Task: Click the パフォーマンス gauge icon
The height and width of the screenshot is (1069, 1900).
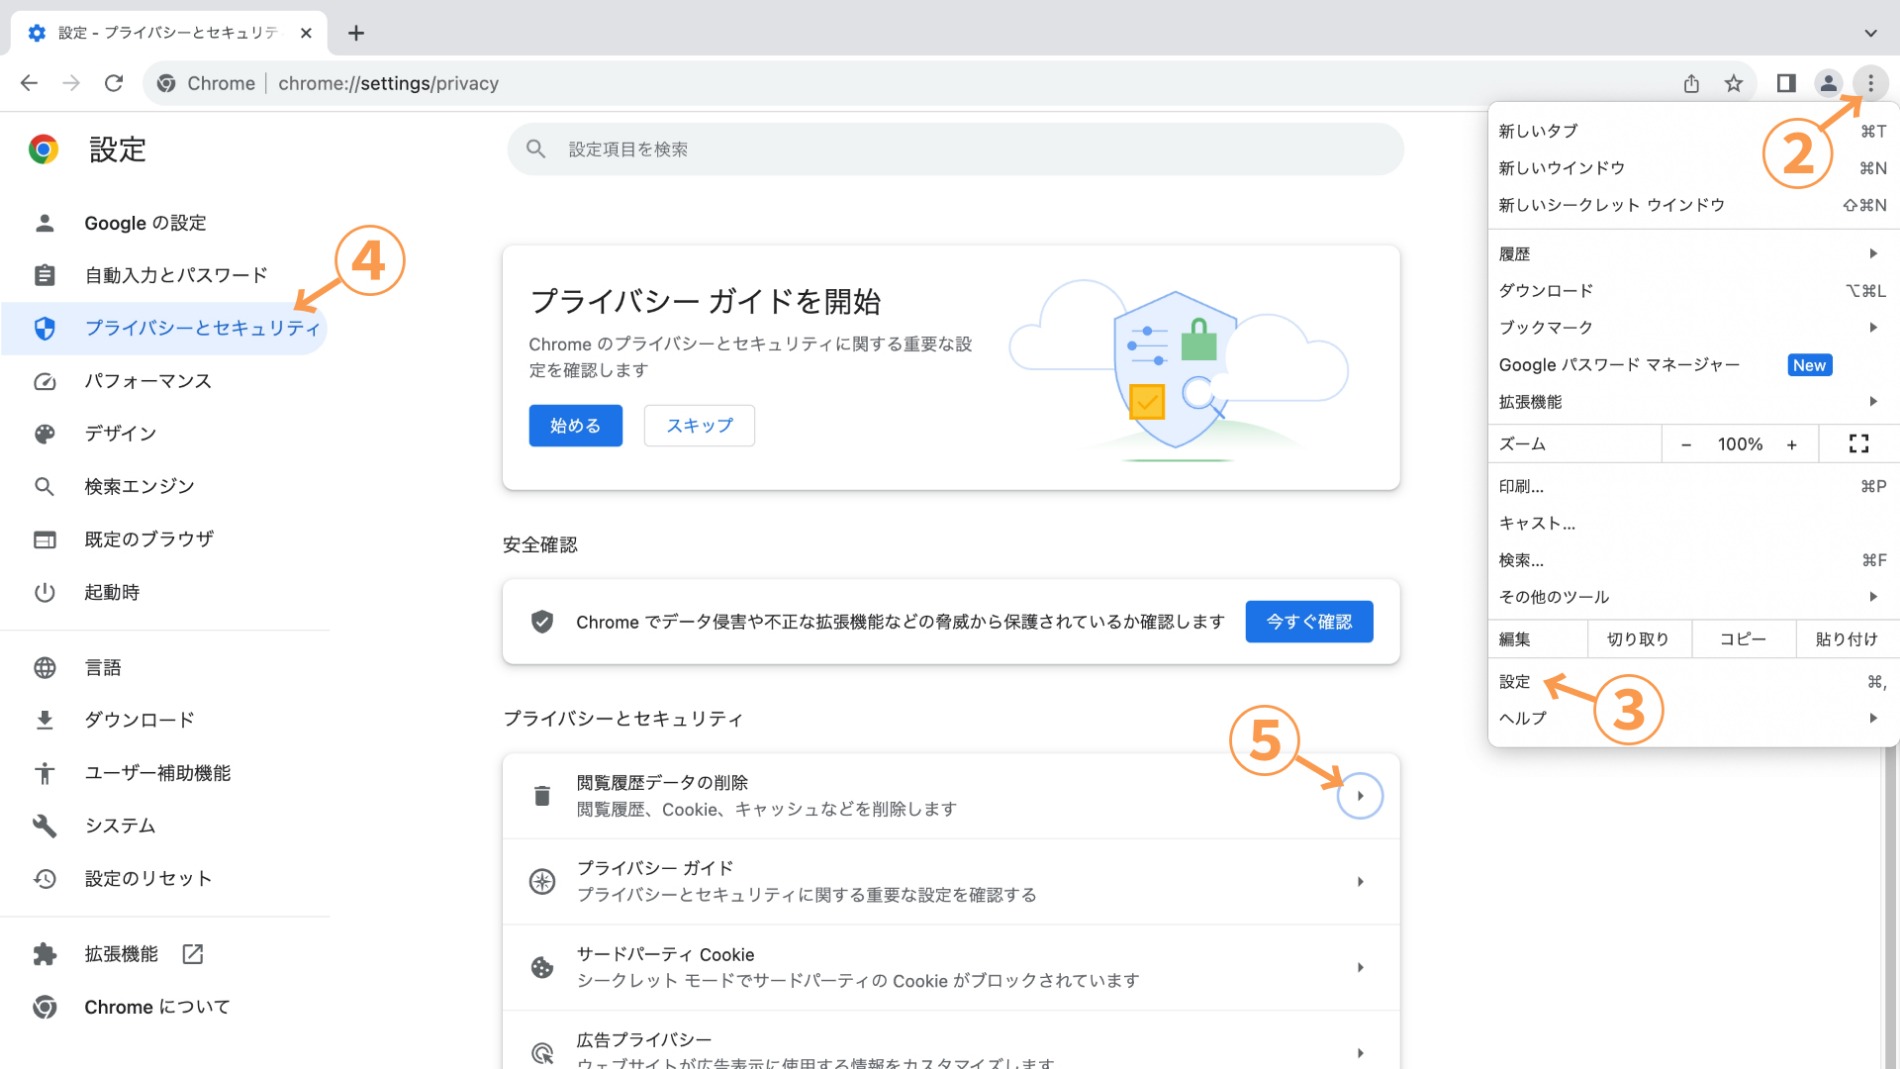Action: coord(44,381)
